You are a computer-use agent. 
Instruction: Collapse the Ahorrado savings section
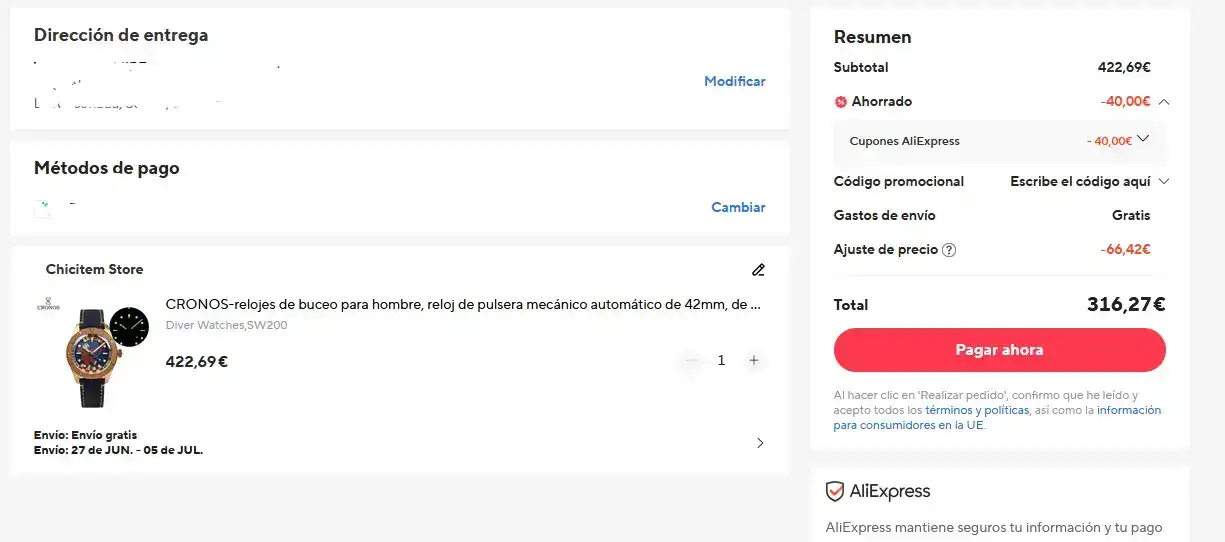tap(1163, 101)
